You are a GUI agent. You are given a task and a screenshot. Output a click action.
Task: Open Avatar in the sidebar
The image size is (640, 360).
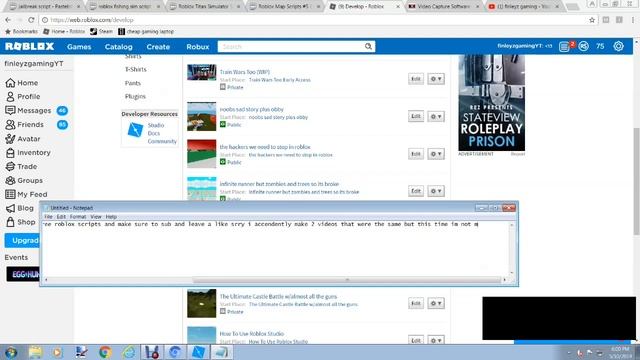coord(23,139)
